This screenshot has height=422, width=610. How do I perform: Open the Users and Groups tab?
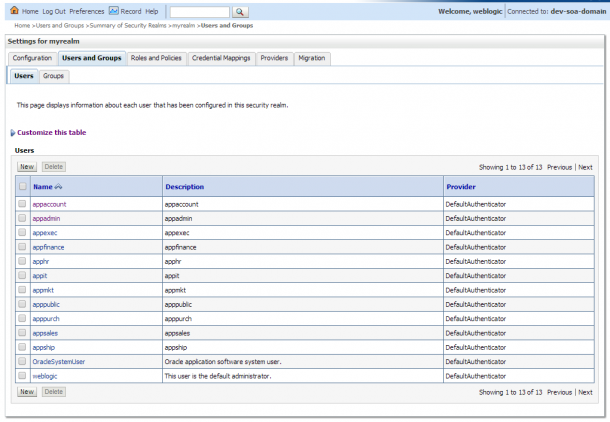coord(92,58)
